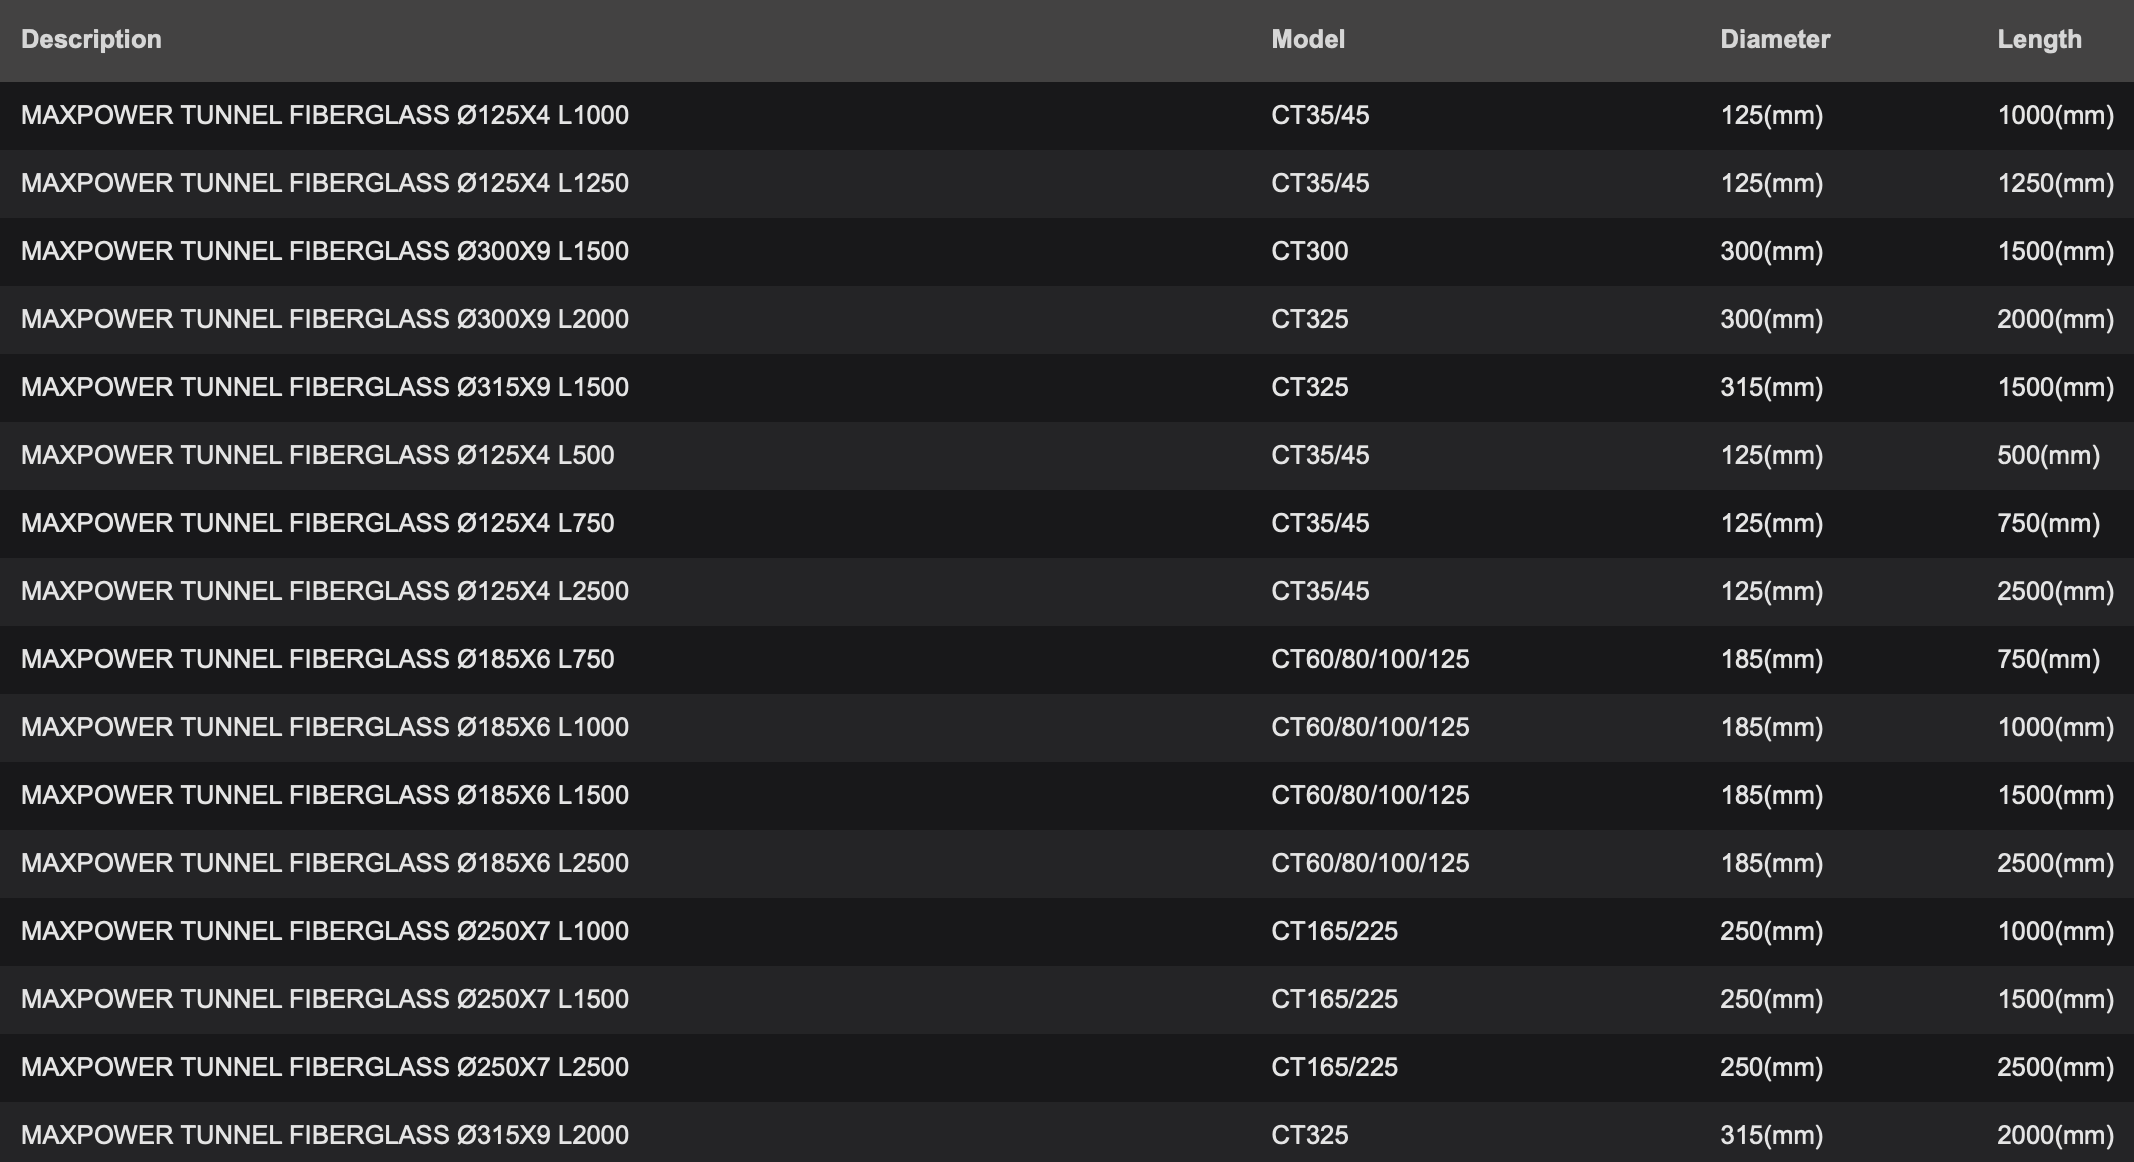Select description 'MAXPOWER TUNNEL FIBERGLASS Ø300X9 L1500'
The image size is (2134, 1162).
[x=325, y=251]
